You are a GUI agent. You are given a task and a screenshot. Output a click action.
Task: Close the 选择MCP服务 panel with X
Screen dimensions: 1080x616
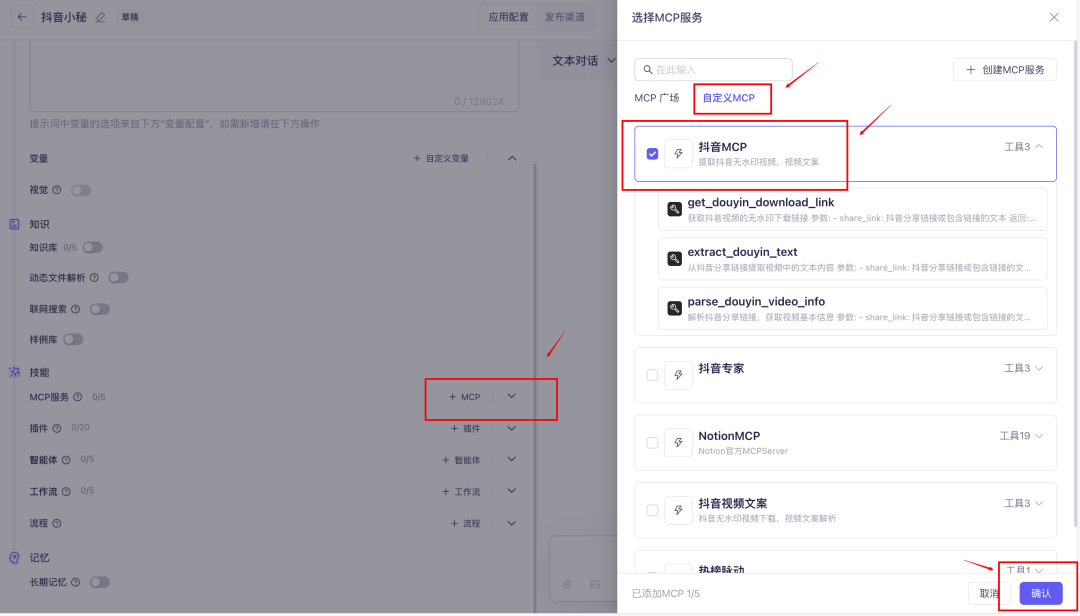point(1054,17)
